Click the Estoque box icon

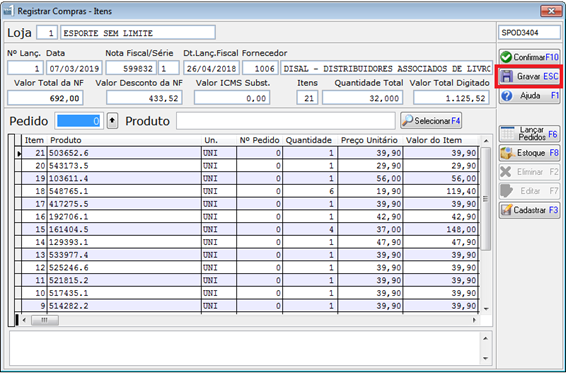[x=508, y=153]
